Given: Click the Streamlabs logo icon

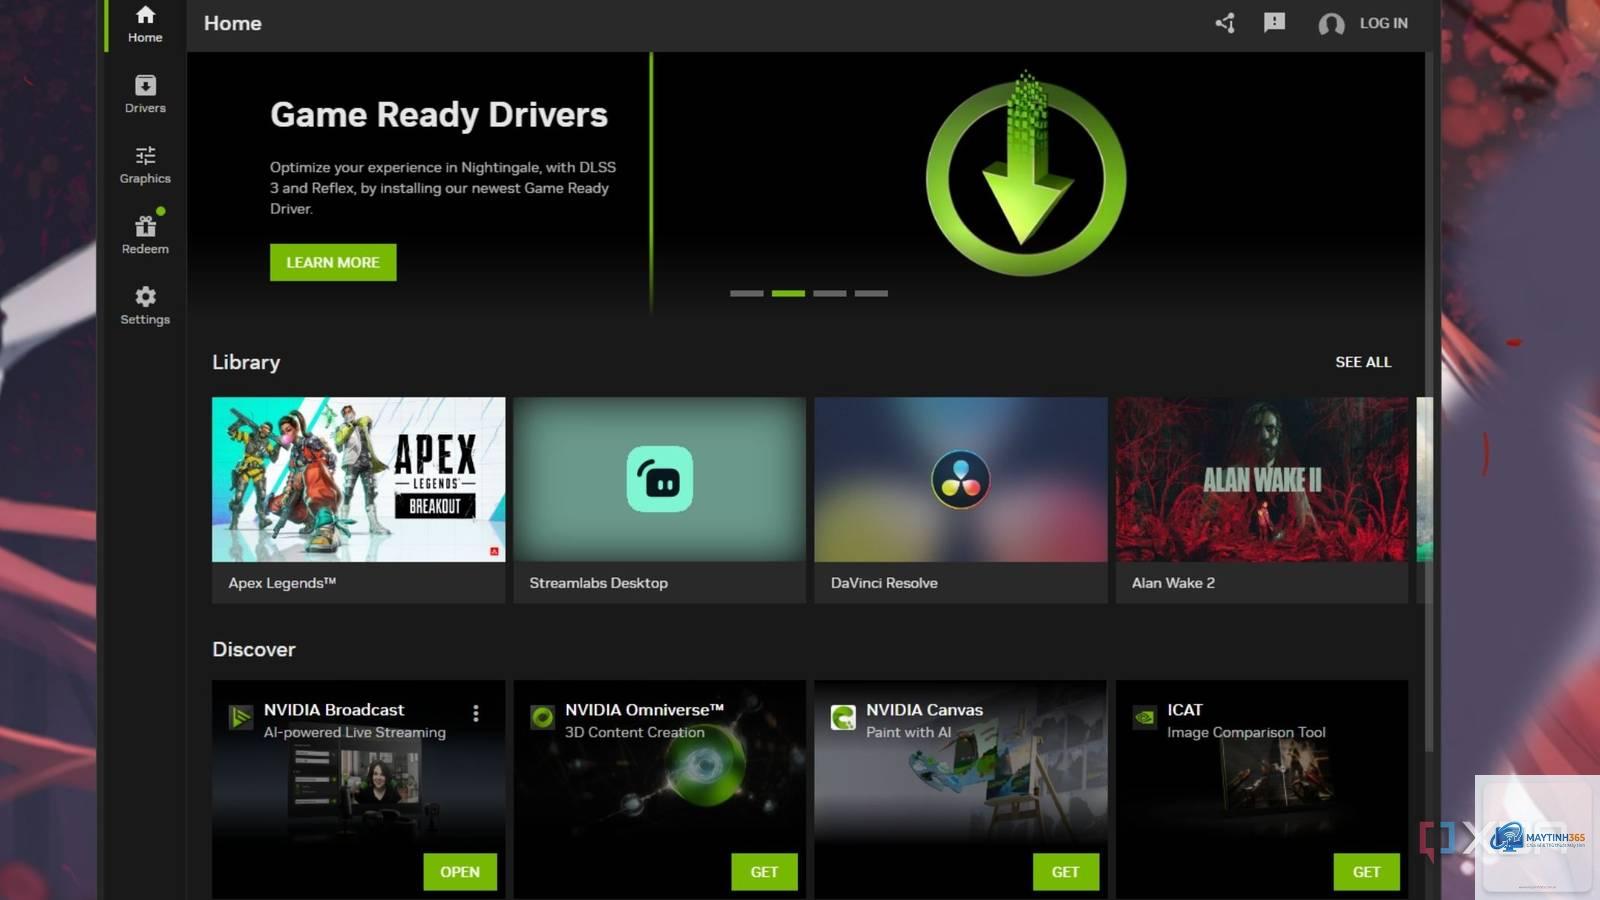Looking at the screenshot, I should click(x=660, y=479).
